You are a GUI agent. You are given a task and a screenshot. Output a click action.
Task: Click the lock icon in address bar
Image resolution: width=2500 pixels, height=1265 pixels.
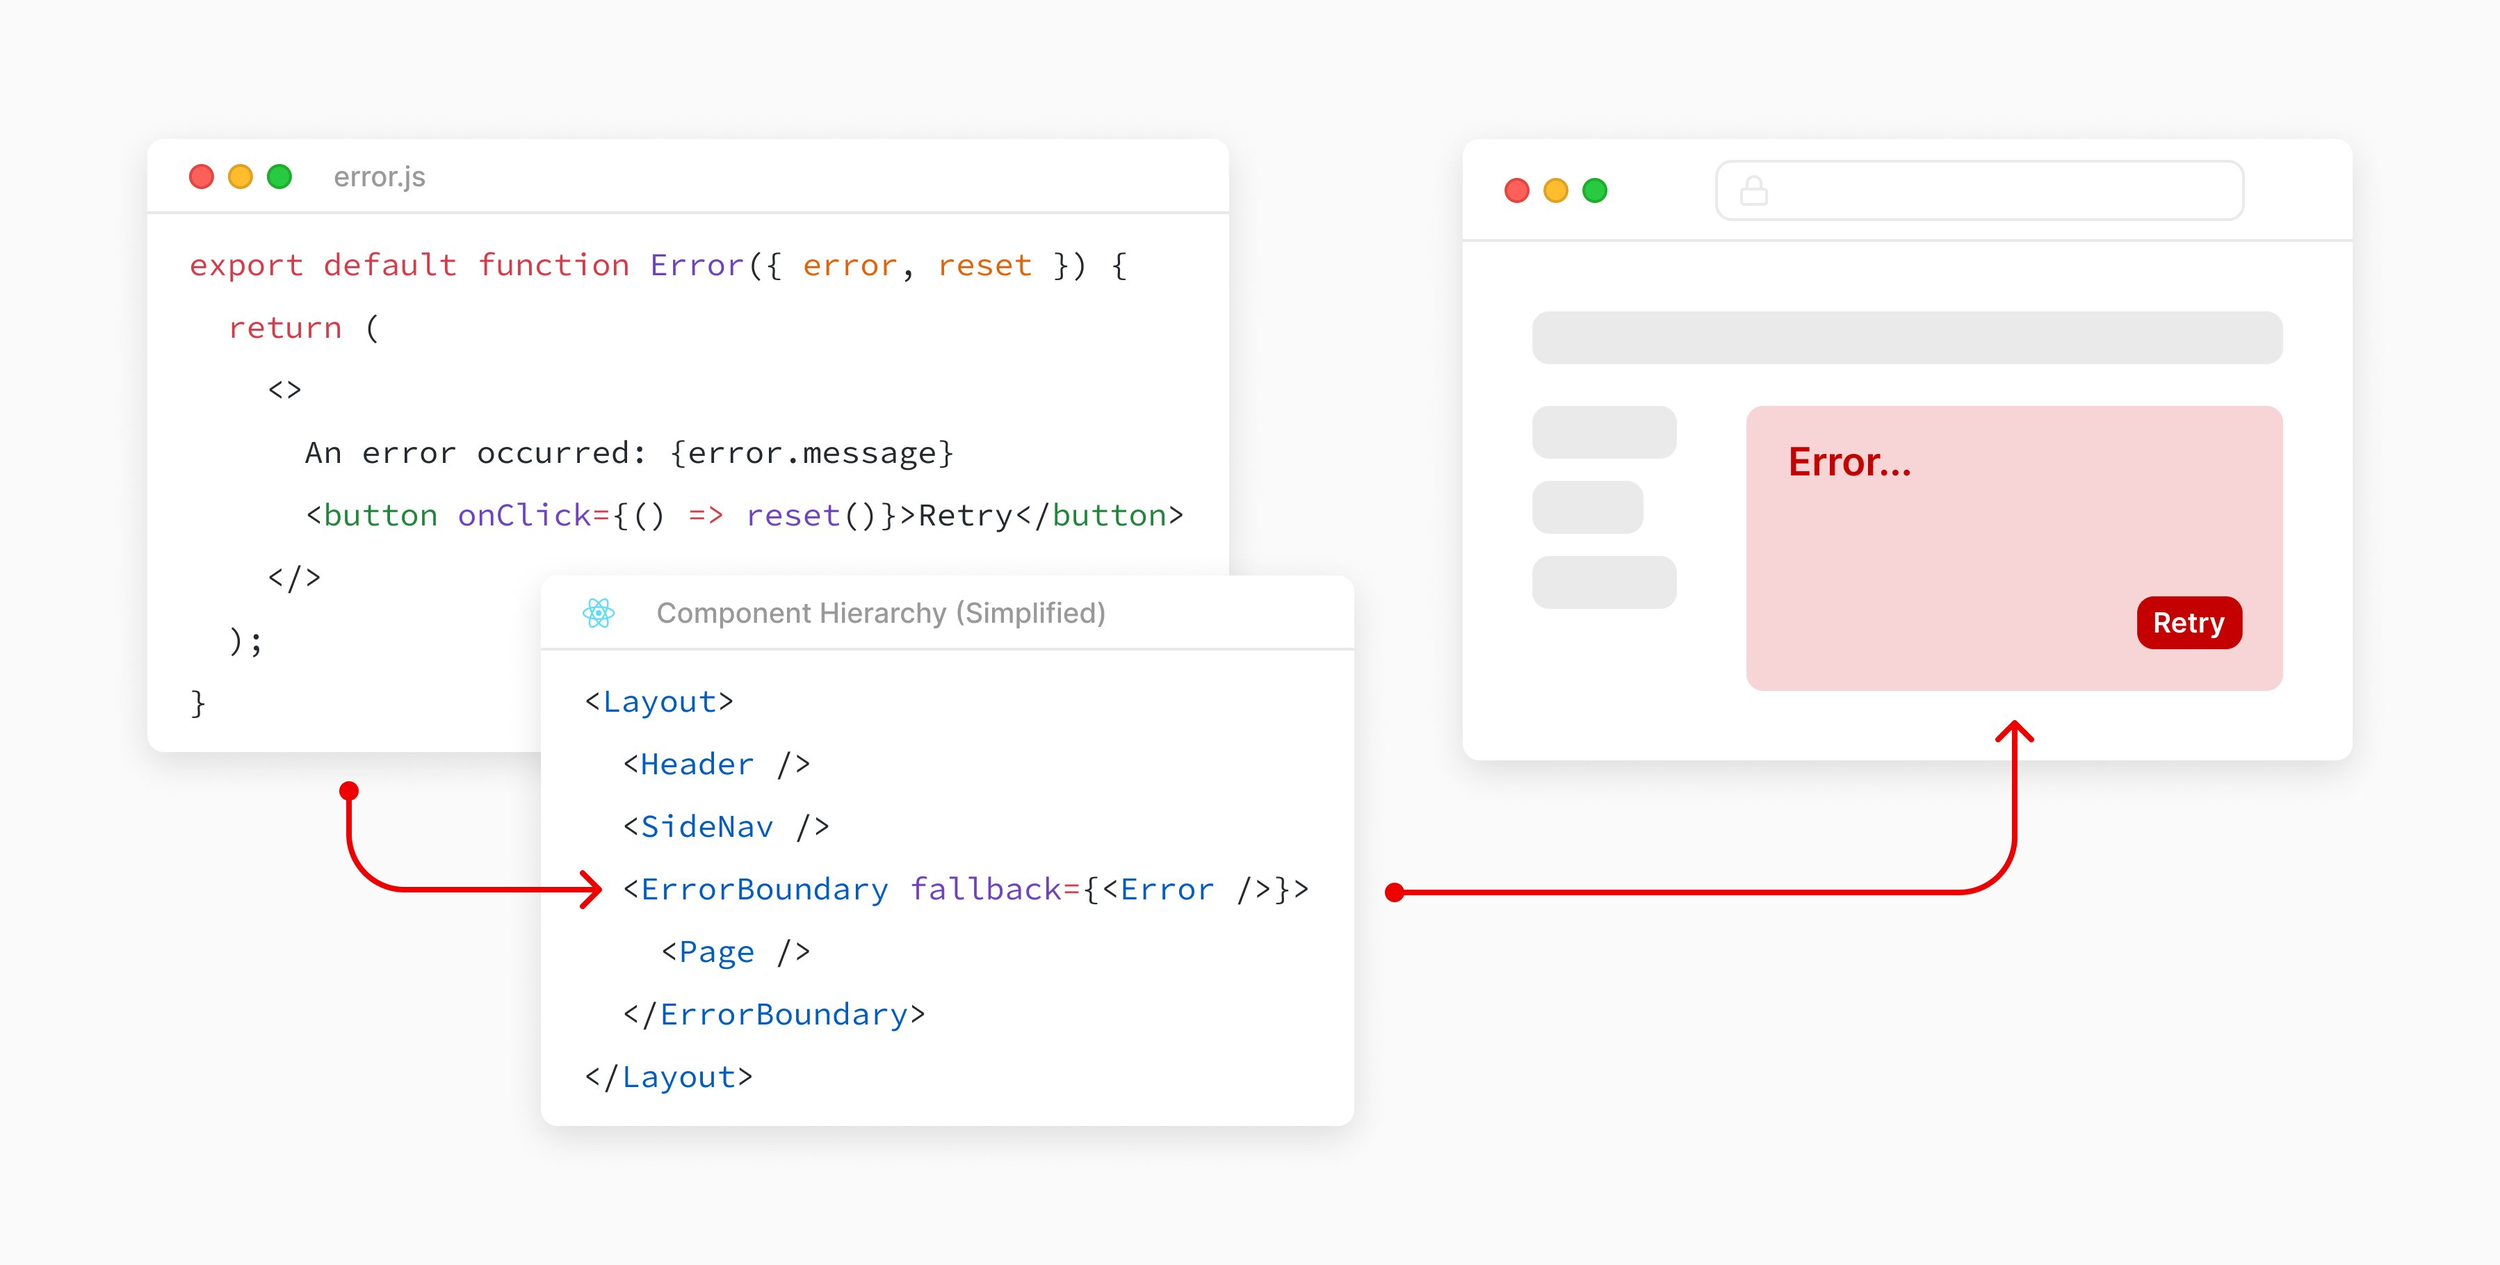pos(1753,190)
